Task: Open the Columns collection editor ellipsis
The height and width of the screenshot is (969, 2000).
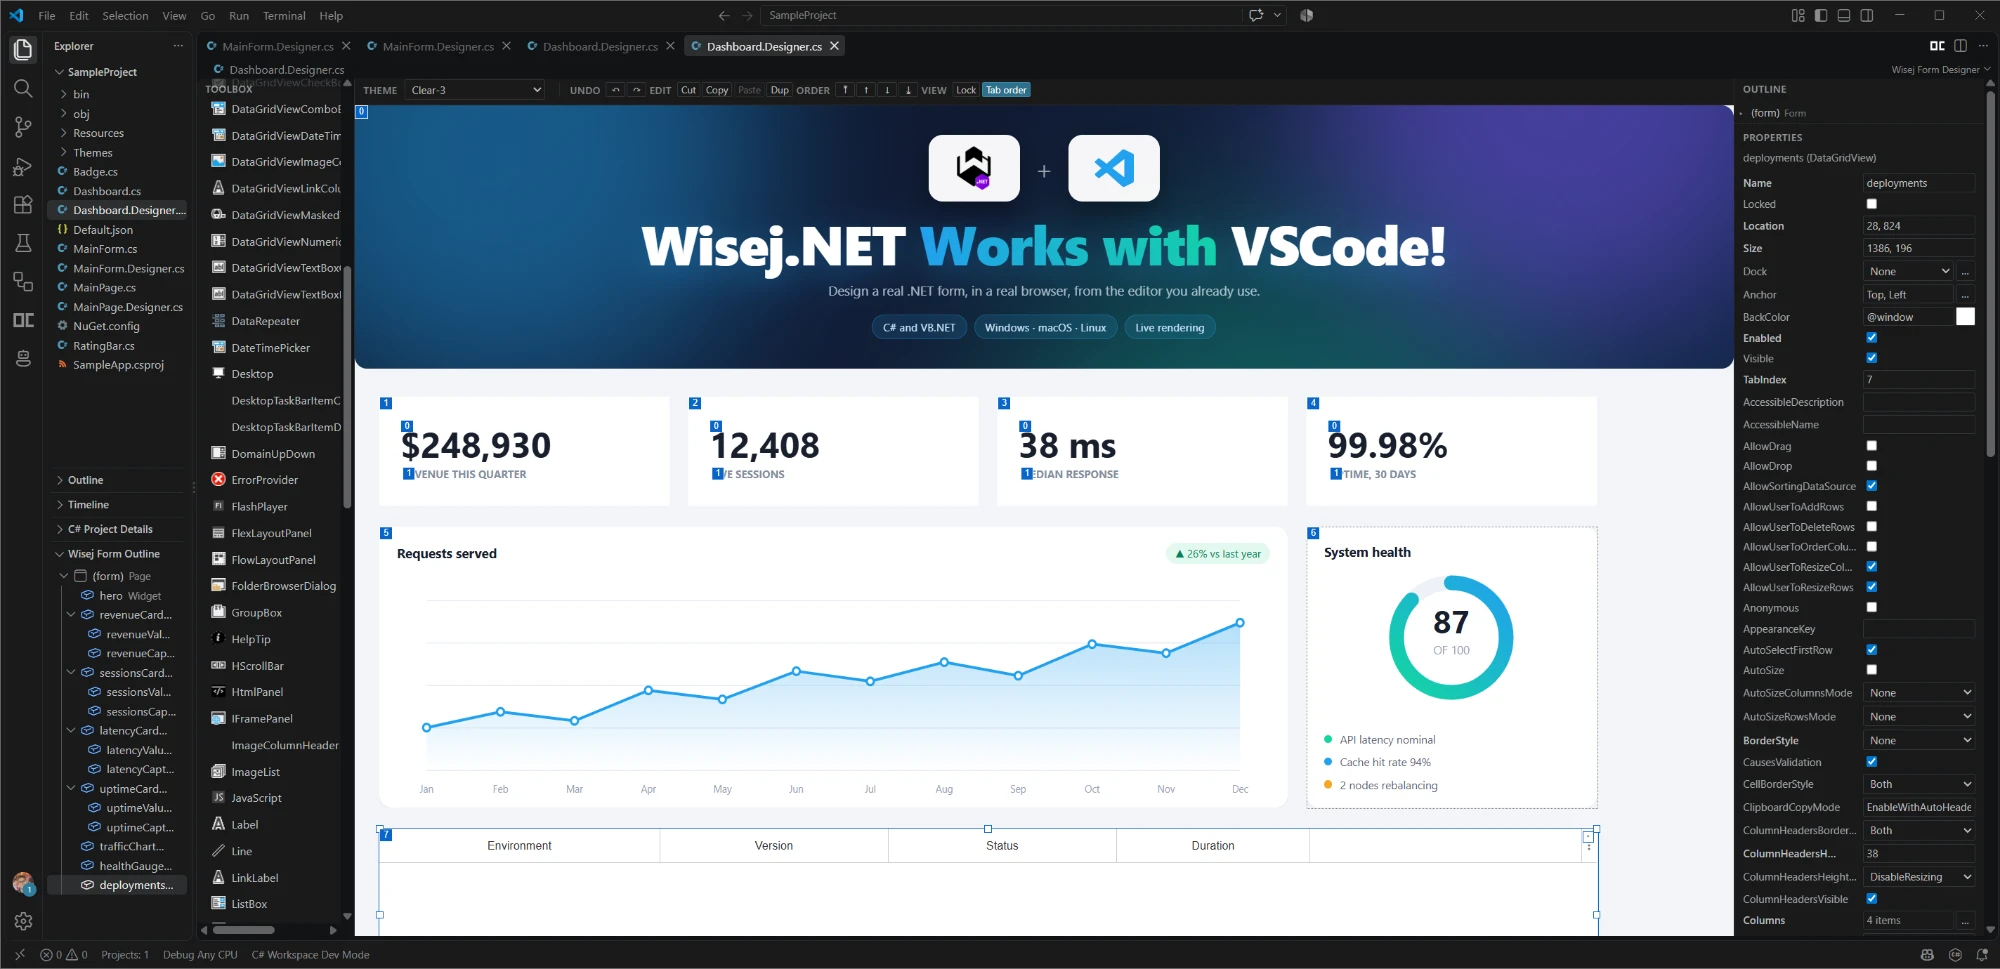Action: tap(1965, 921)
